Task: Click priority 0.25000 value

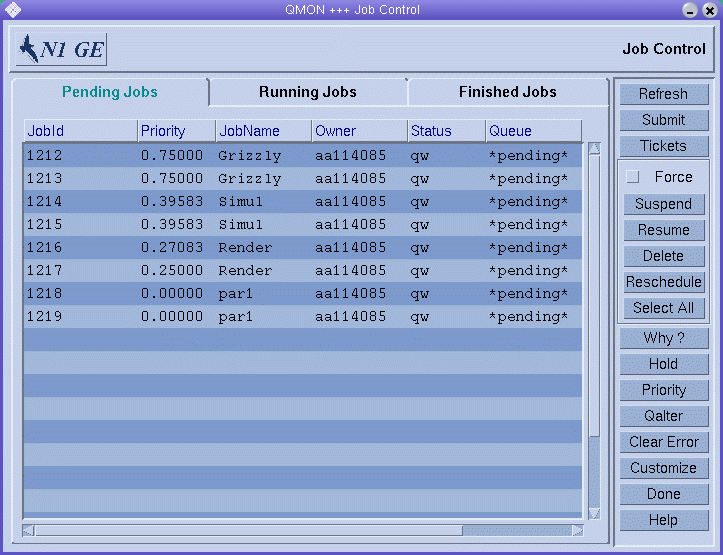Action: (172, 271)
